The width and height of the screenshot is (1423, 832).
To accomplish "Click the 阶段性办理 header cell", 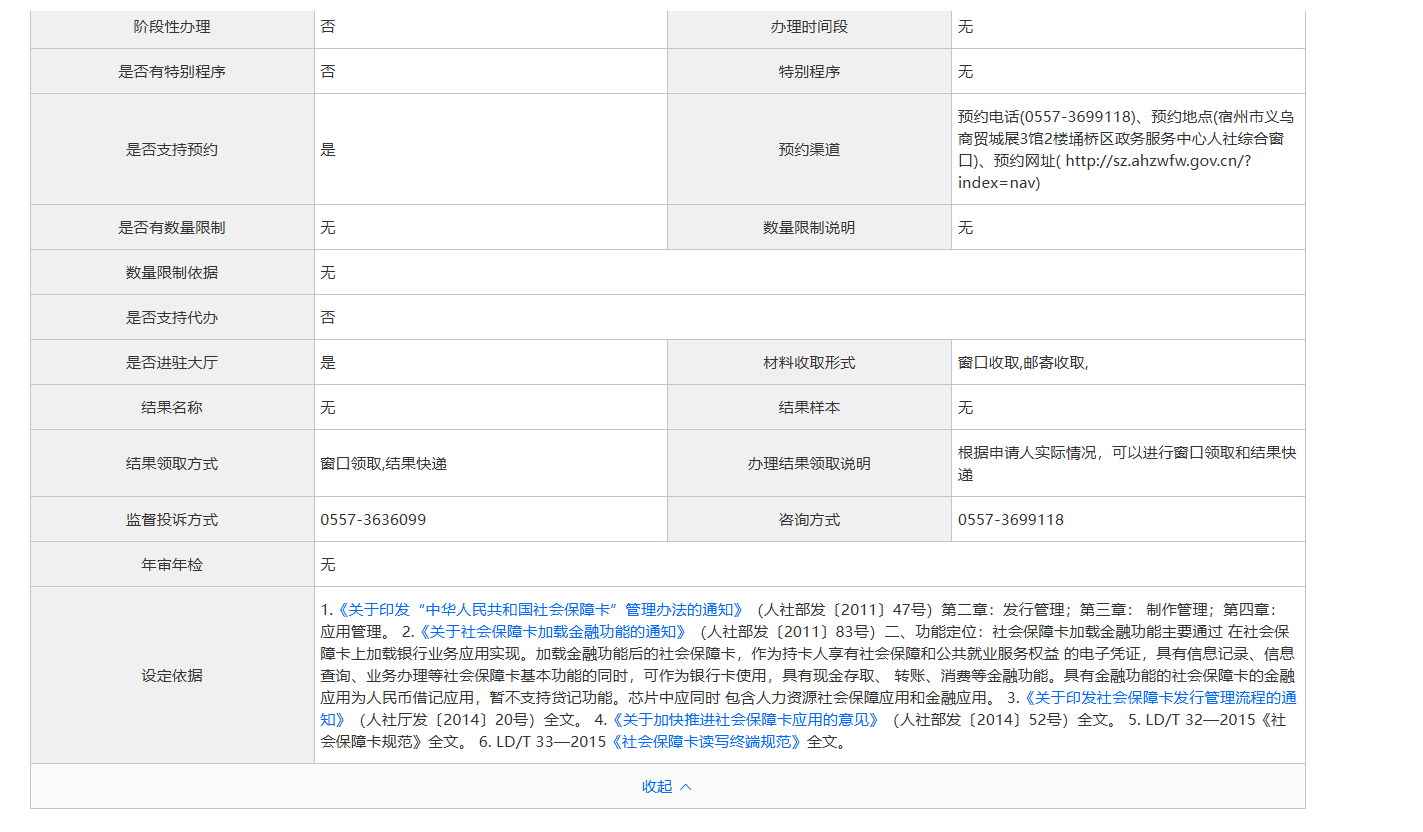I will coord(172,27).
